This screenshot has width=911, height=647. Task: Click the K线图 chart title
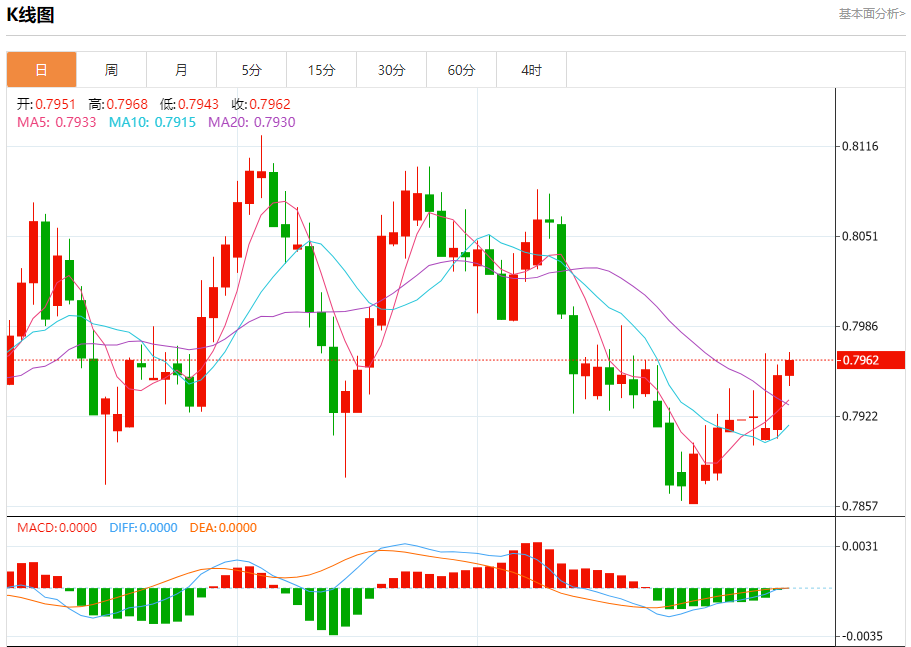coord(30,15)
